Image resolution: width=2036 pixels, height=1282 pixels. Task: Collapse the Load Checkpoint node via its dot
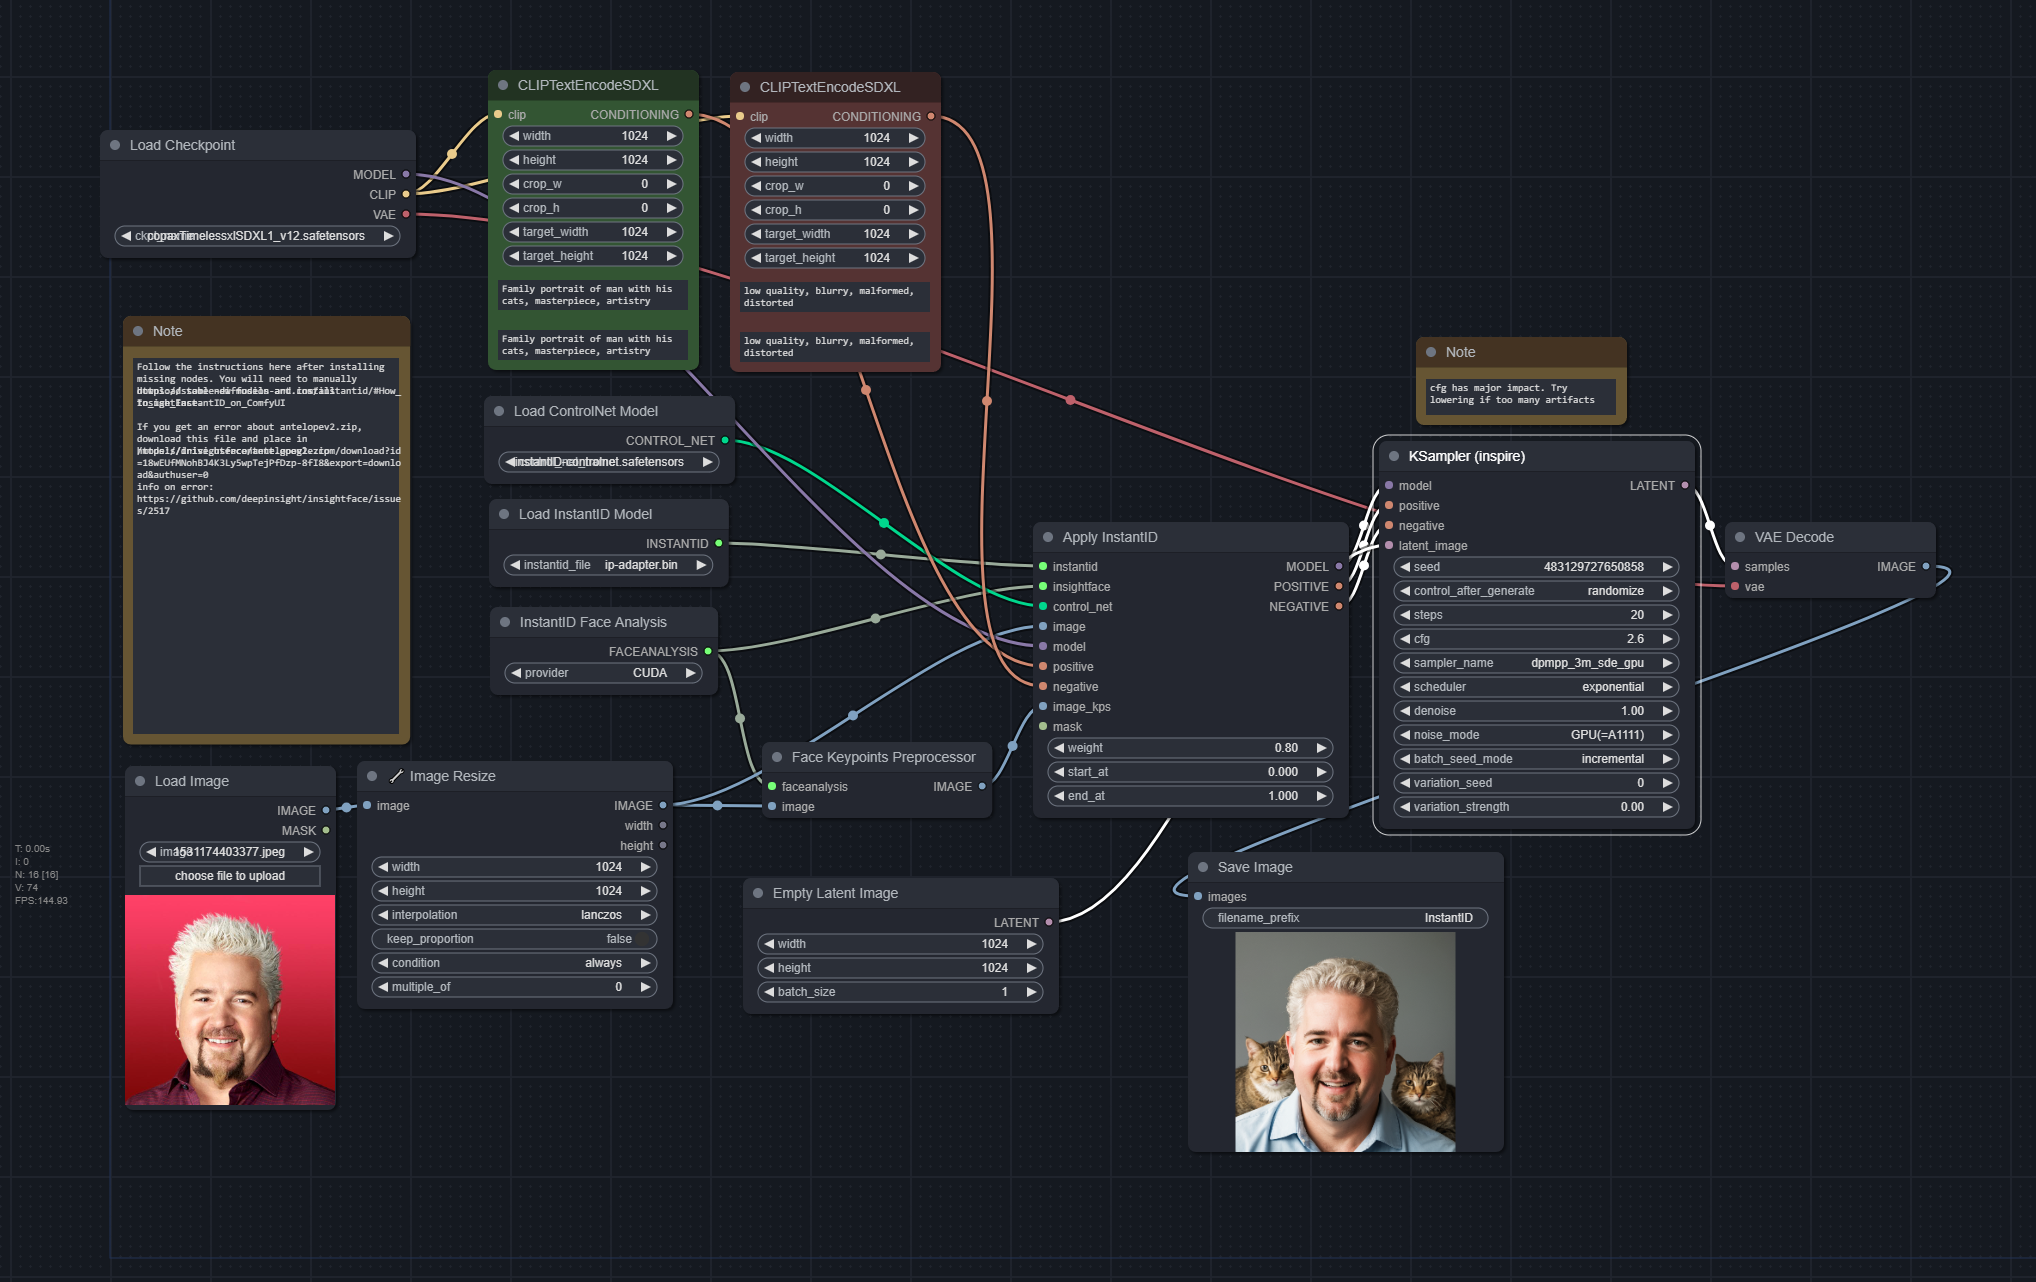115,146
